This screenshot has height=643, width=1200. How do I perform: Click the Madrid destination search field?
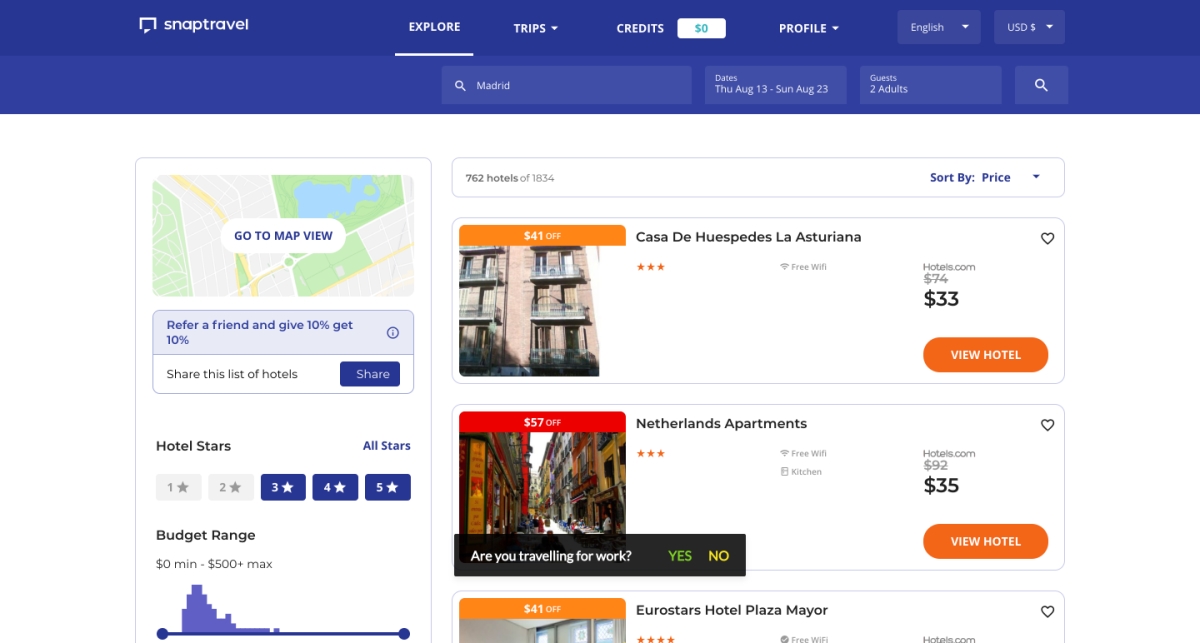click(x=566, y=85)
